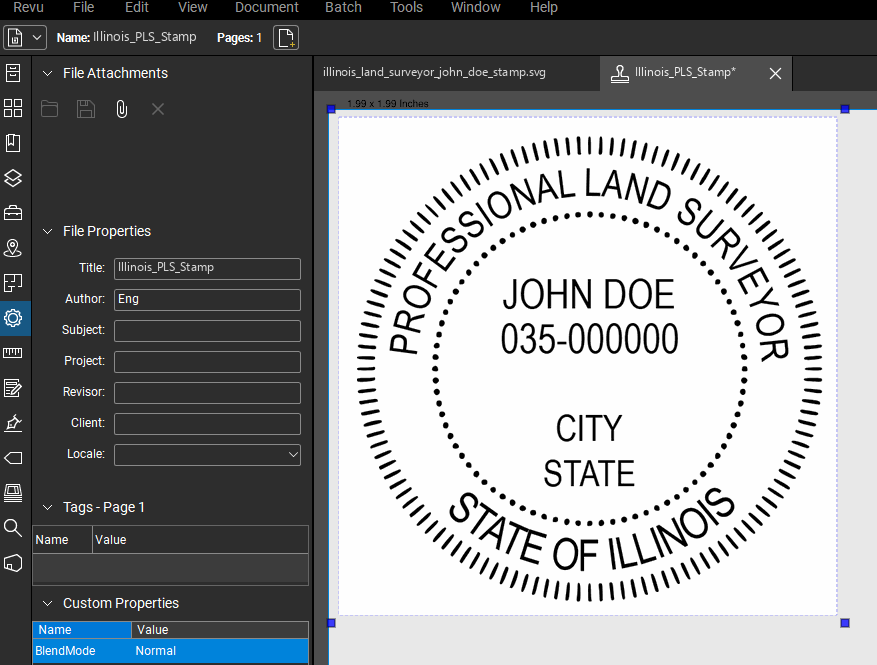The height and width of the screenshot is (665, 877).
Task: Collapse the Tags - Page 1 section
Action: pyautogui.click(x=48, y=507)
